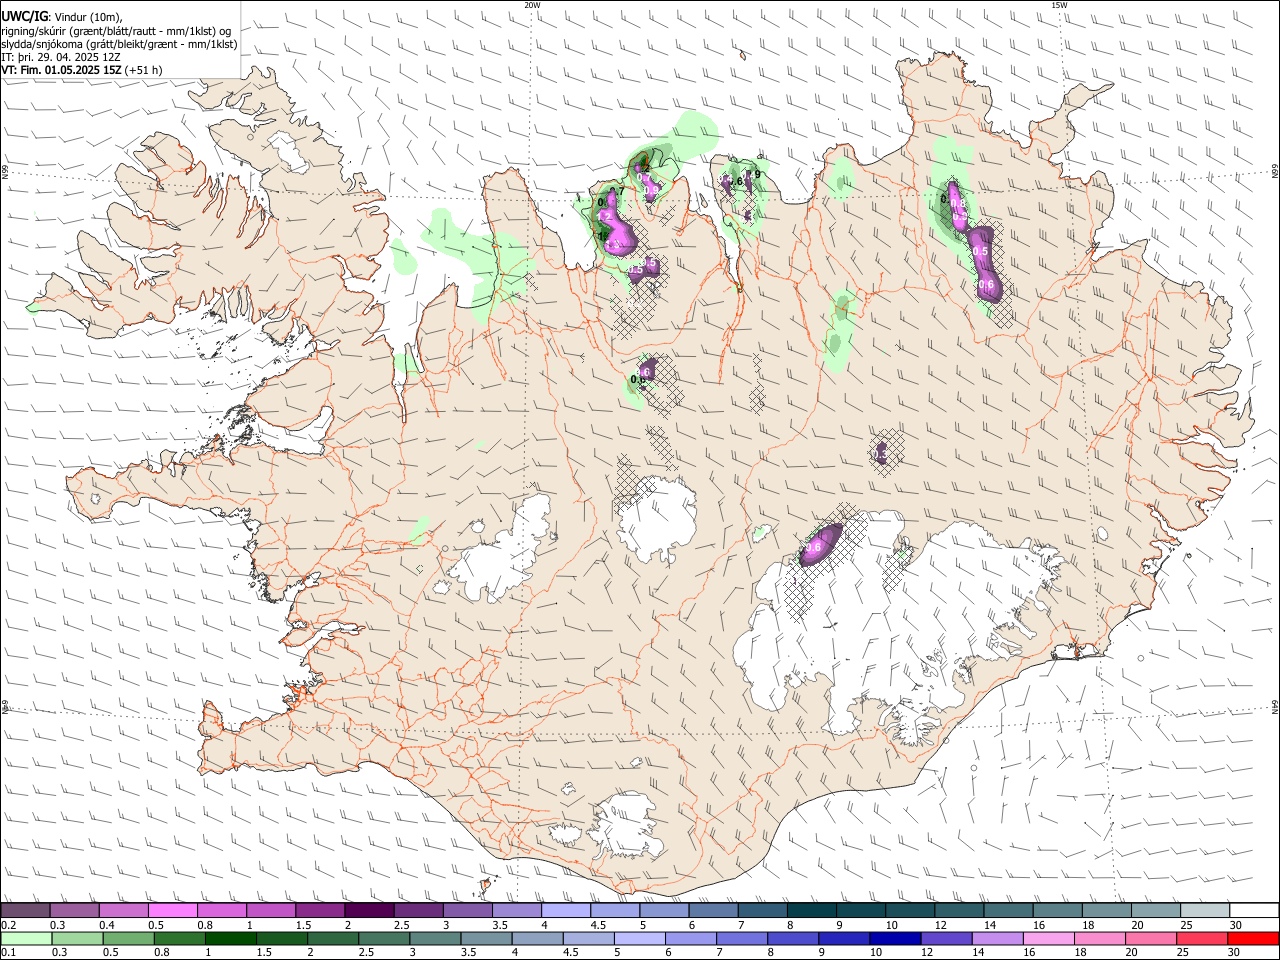Click the 30 label under the rain scale

coord(1232,952)
